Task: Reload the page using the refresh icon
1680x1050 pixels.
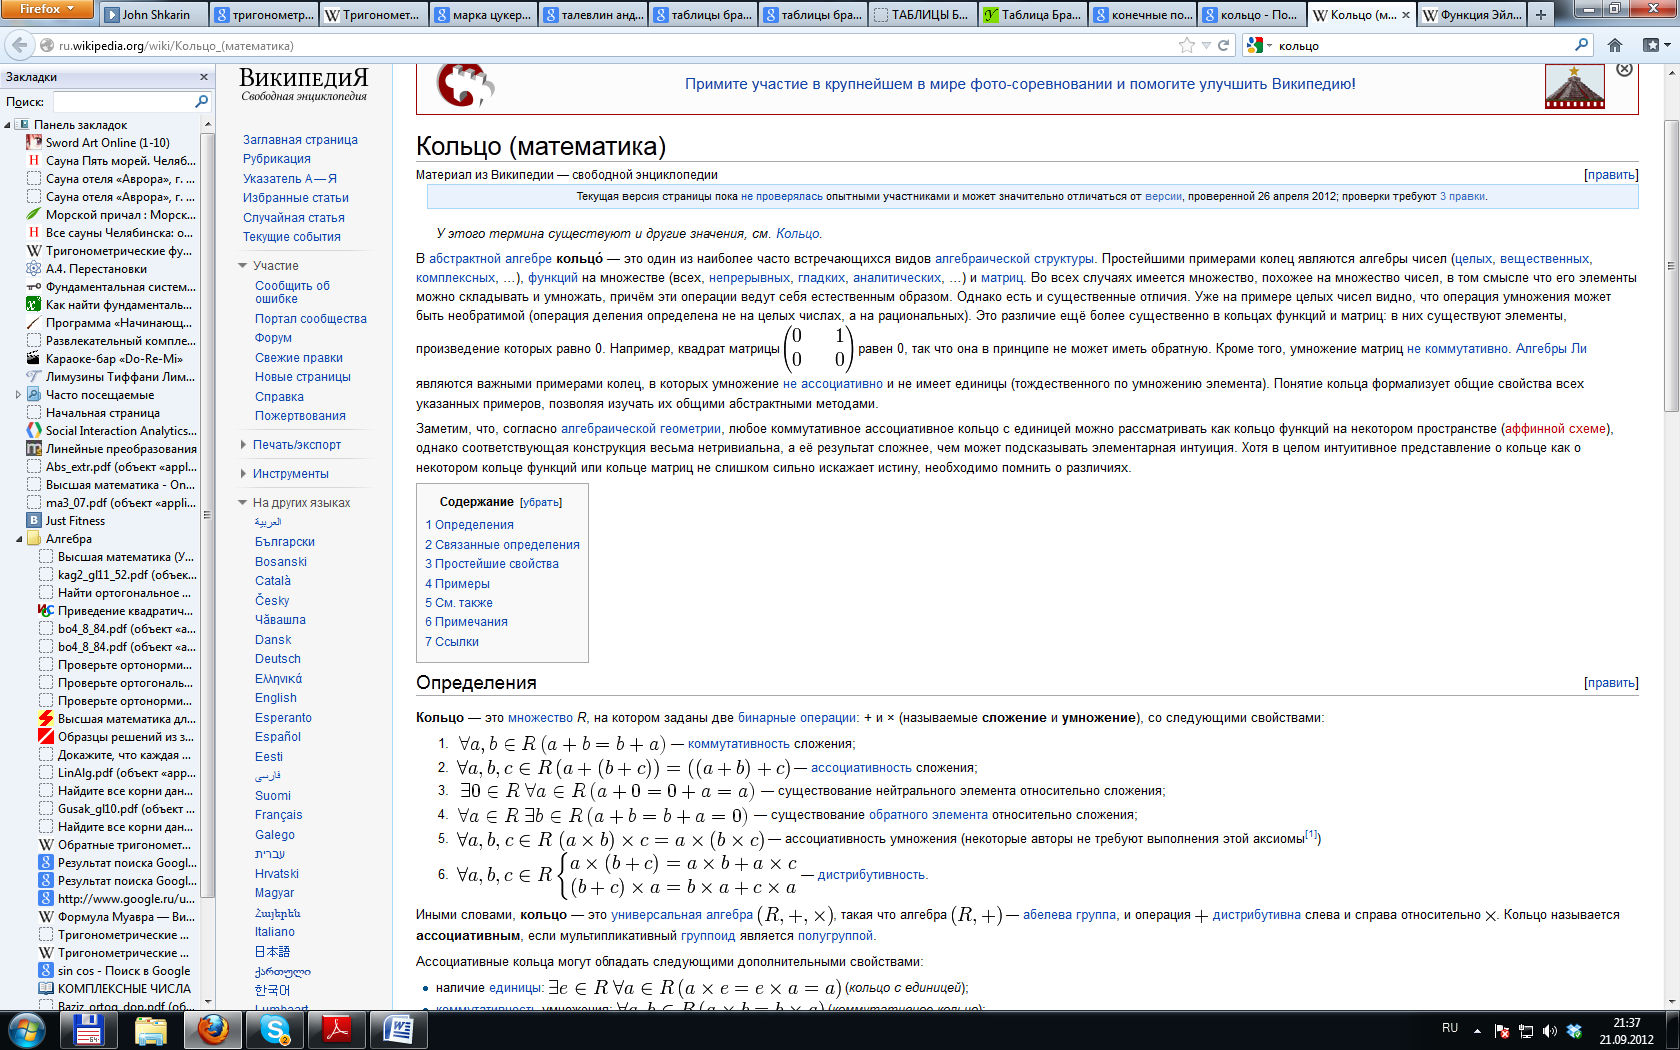Action: coord(1223,45)
